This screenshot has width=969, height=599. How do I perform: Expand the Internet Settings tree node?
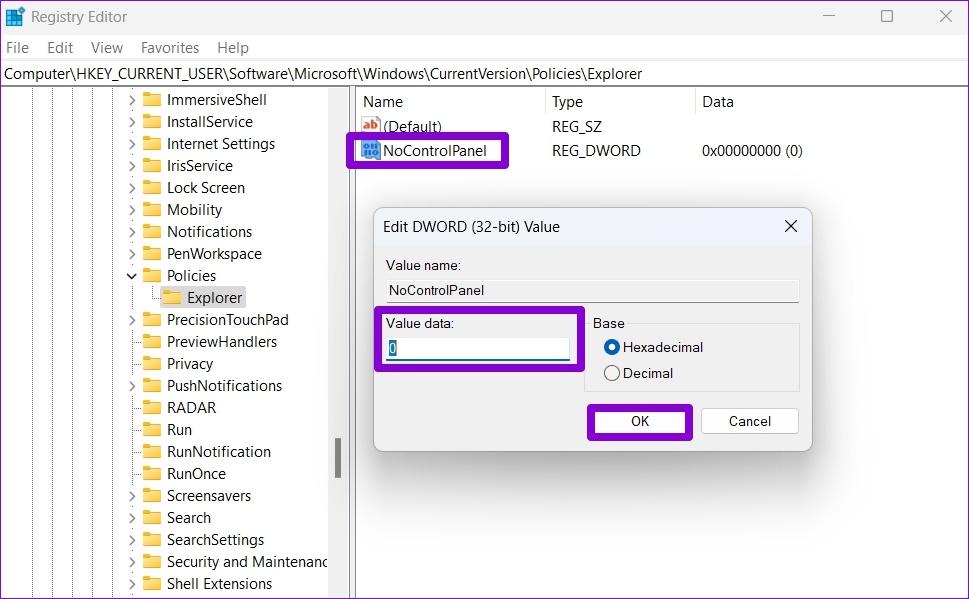click(132, 144)
